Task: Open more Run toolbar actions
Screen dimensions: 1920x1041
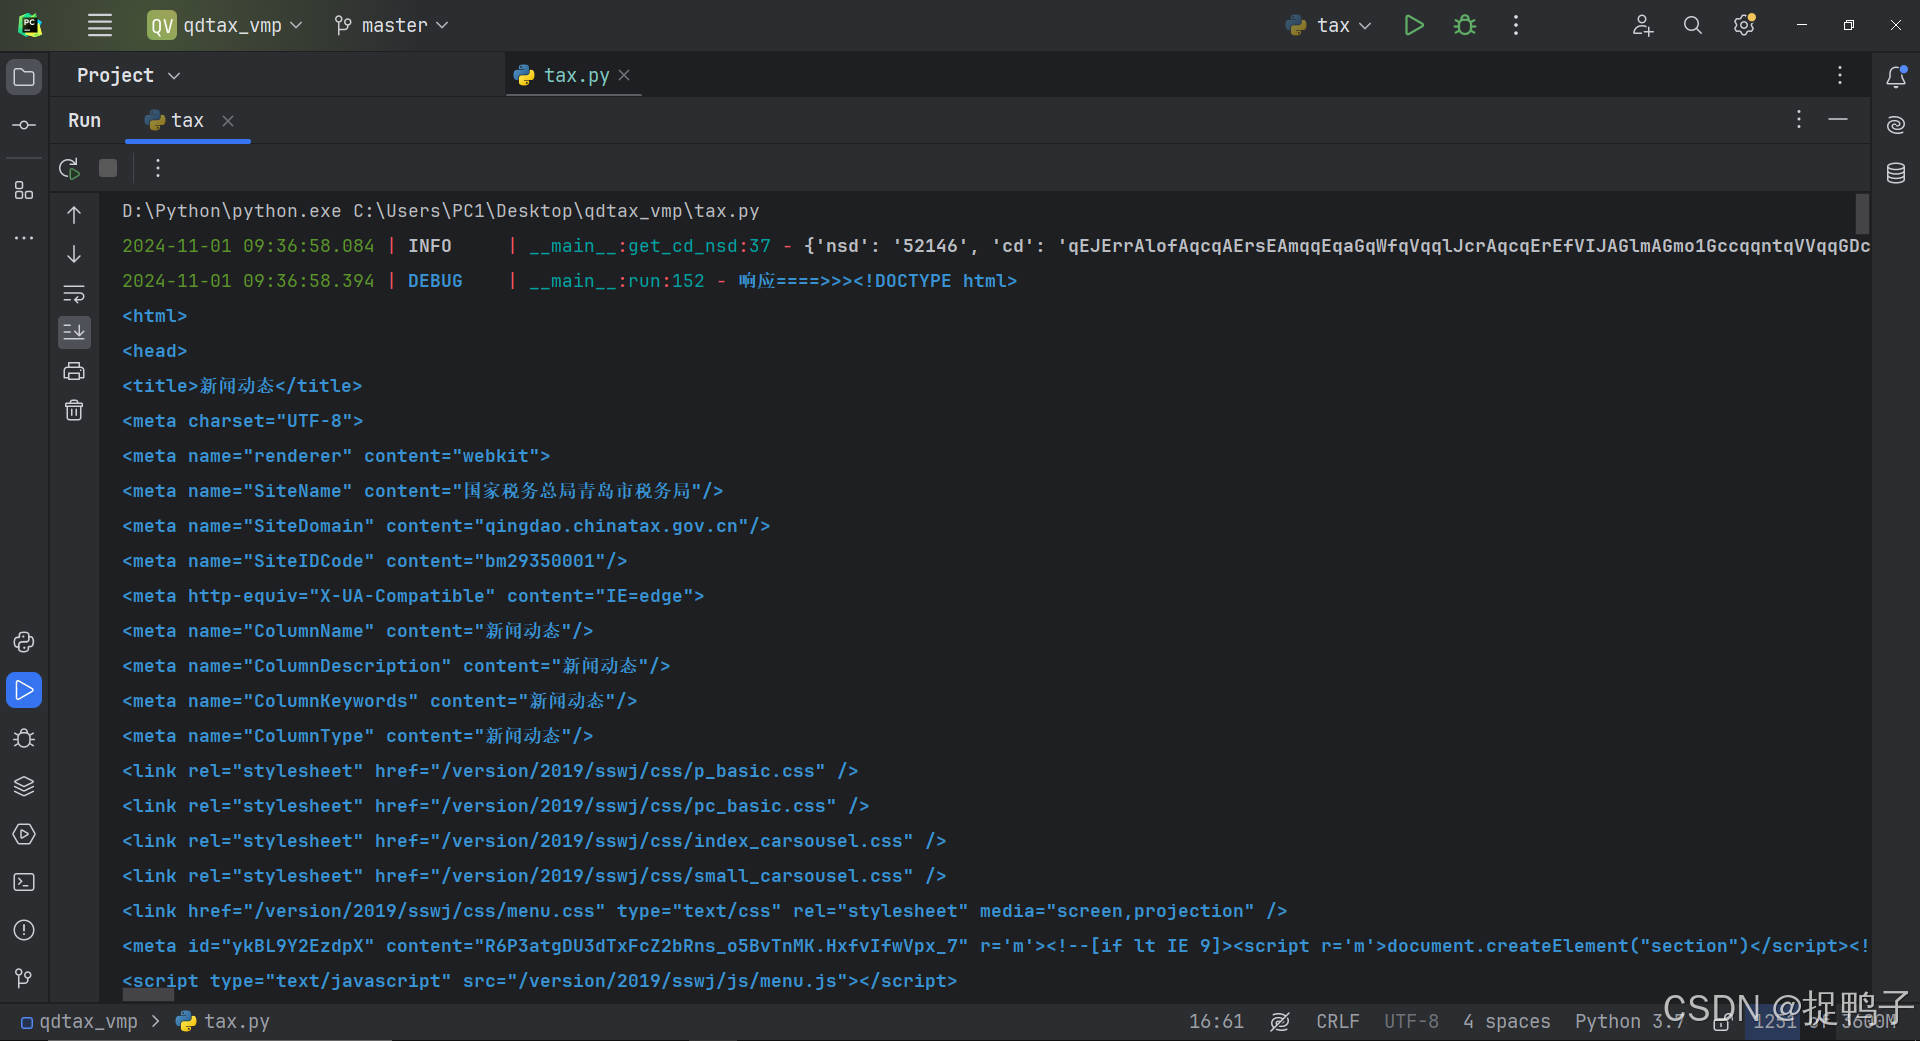Action: click(157, 168)
